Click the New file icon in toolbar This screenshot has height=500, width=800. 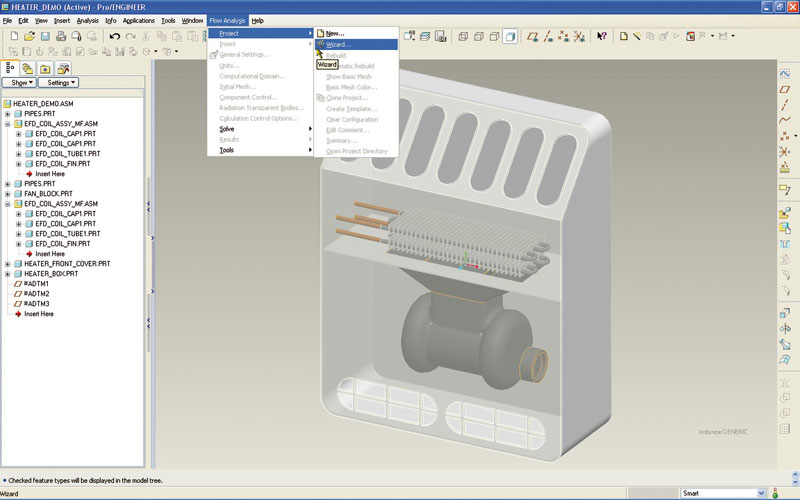coord(14,36)
